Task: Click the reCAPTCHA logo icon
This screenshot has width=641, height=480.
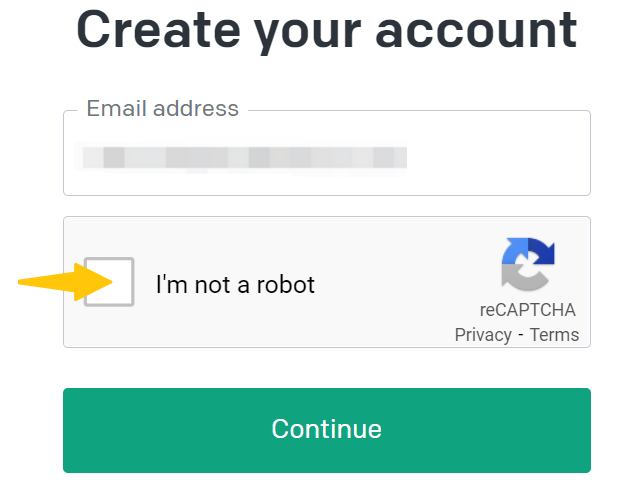Action: 528,264
